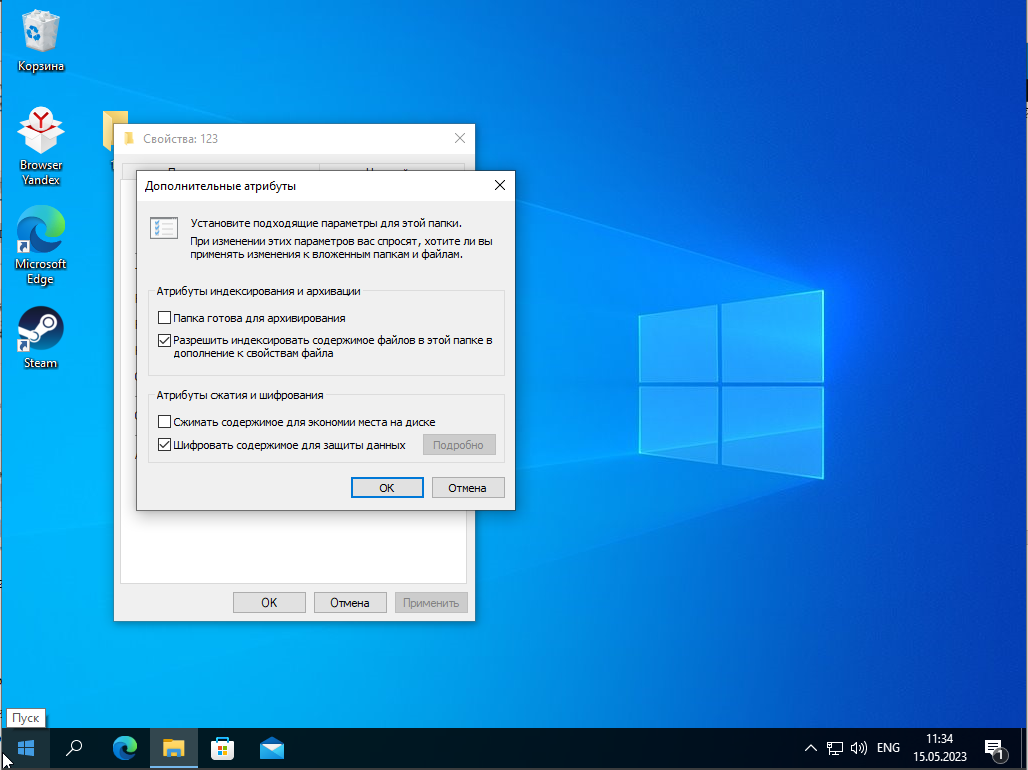
Task: Enable 'Папка готова для архивирования' checkbox
Action: (x=165, y=318)
